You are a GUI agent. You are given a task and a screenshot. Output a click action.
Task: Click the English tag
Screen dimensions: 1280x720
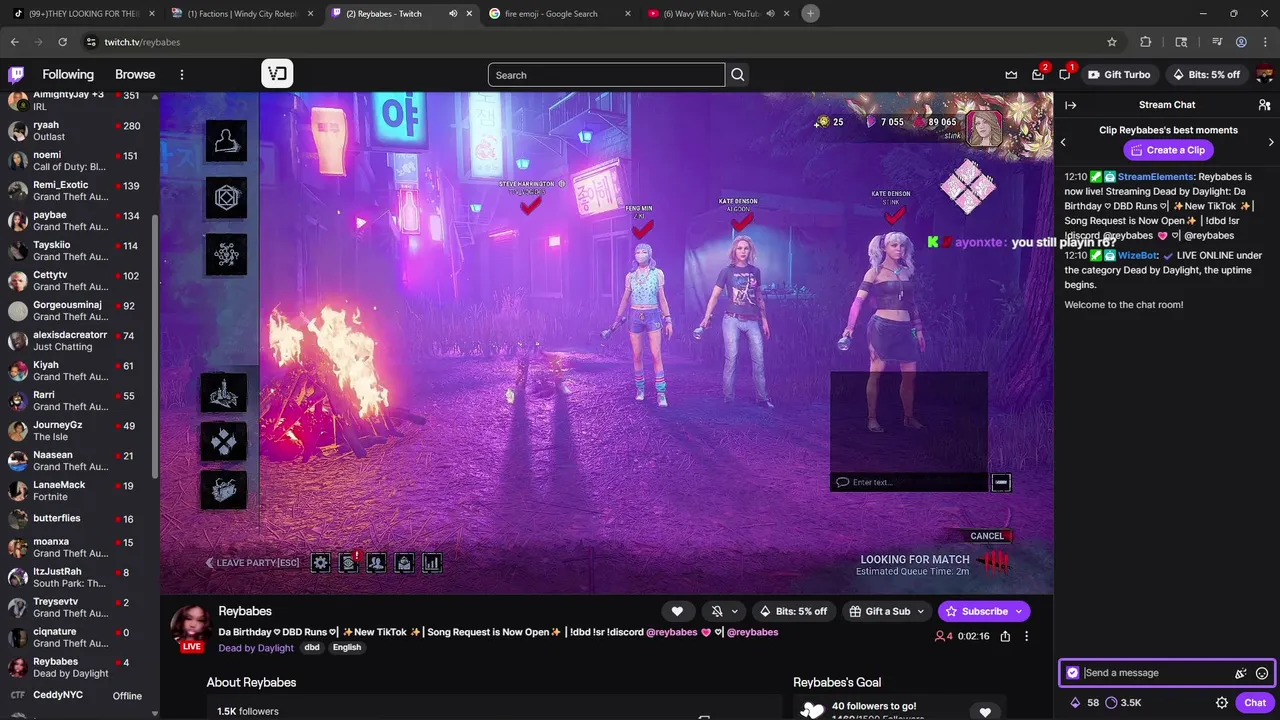(x=347, y=648)
